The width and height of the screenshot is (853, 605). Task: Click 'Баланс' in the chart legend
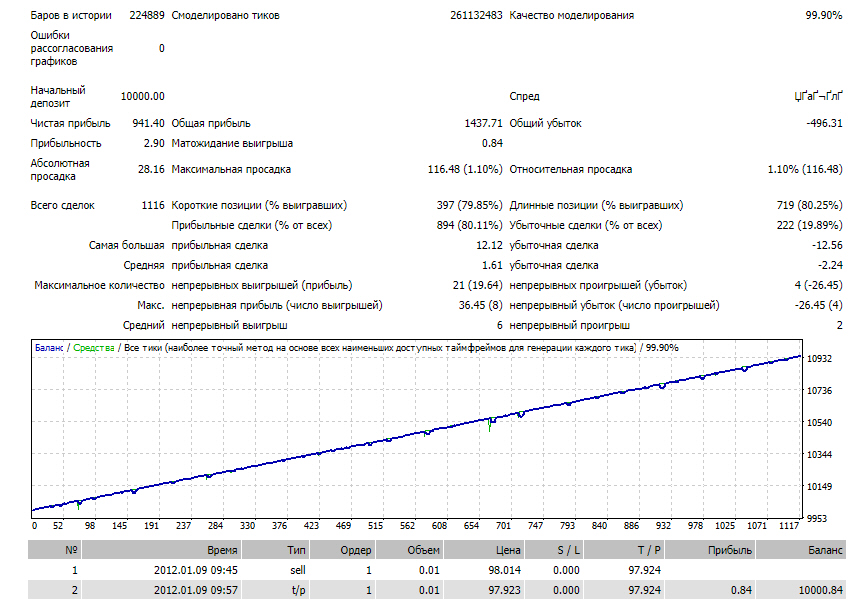(49, 348)
